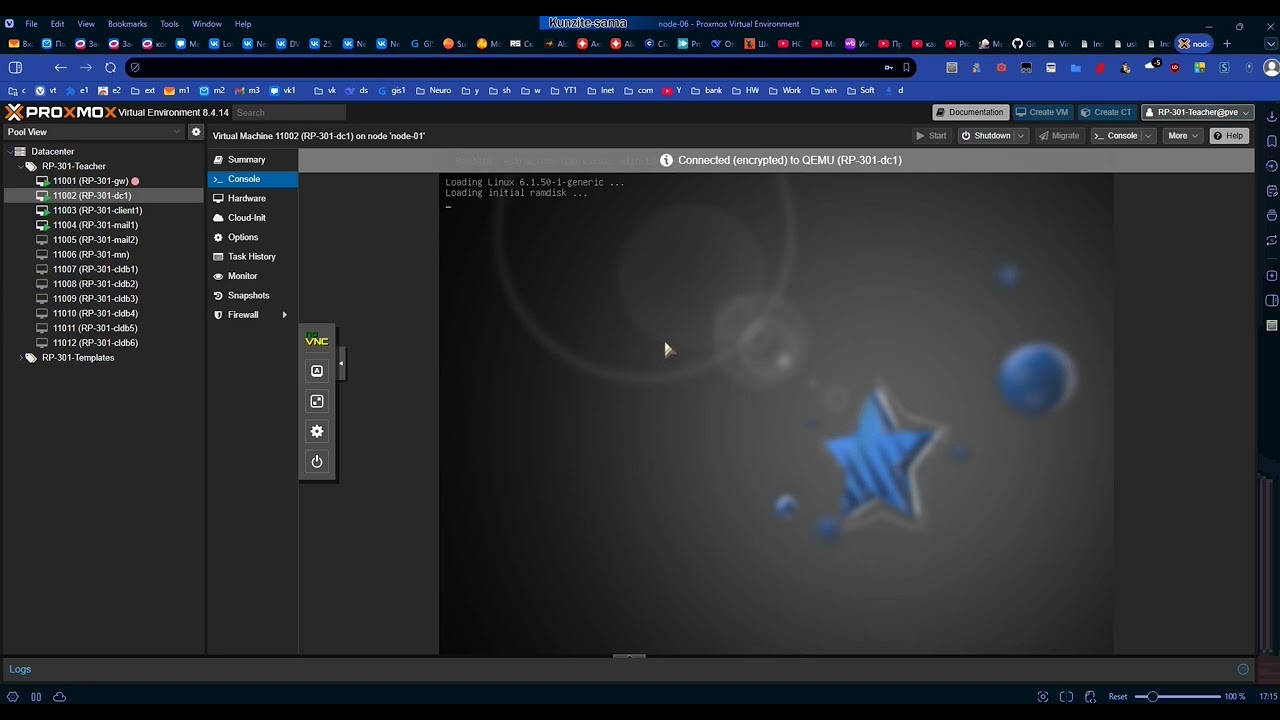Screen dimensions: 1280x720
Task: Open the Shutdown dropdown arrow
Action: pos(1021,136)
